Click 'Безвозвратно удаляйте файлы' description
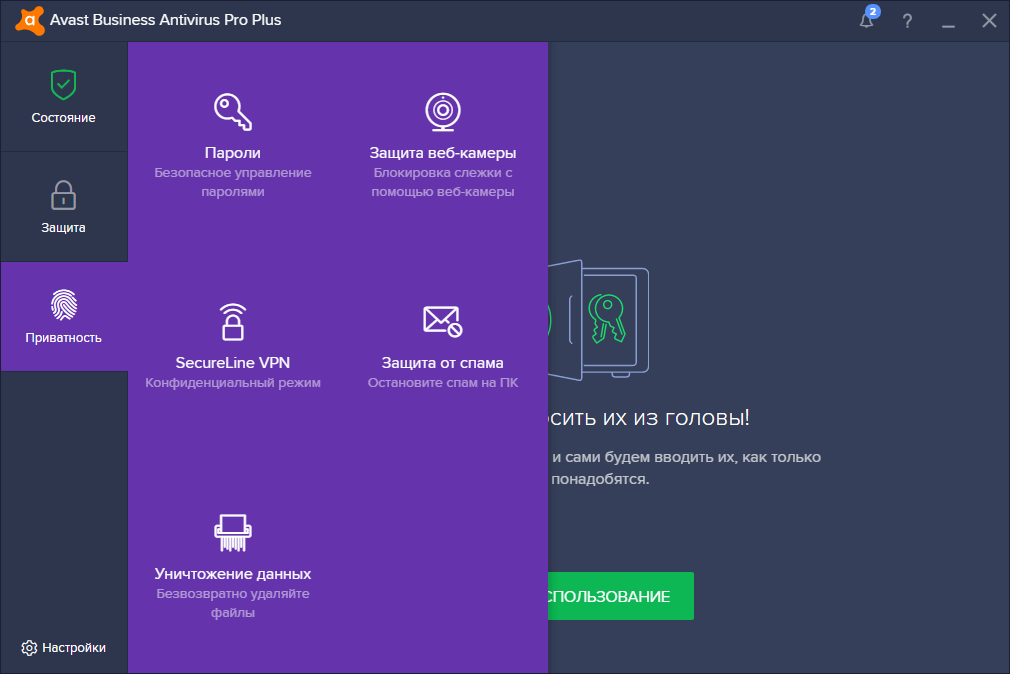This screenshot has height=674, width=1010. [233, 602]
